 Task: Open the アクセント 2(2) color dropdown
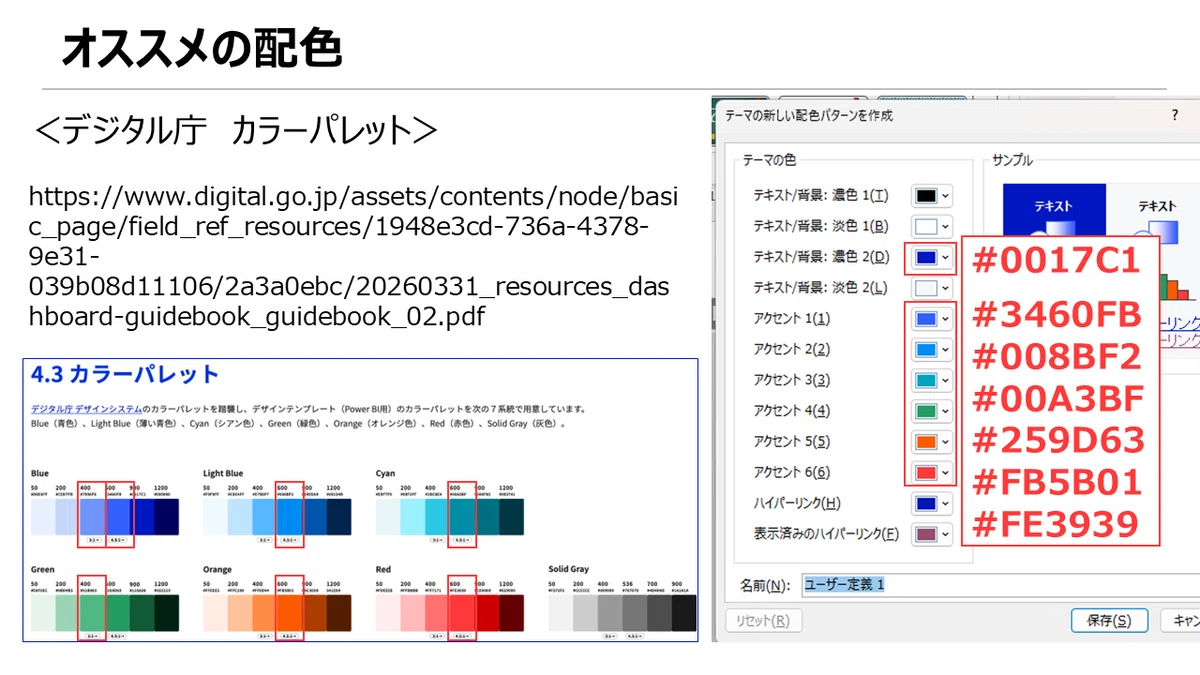click(x=932, y=350)
